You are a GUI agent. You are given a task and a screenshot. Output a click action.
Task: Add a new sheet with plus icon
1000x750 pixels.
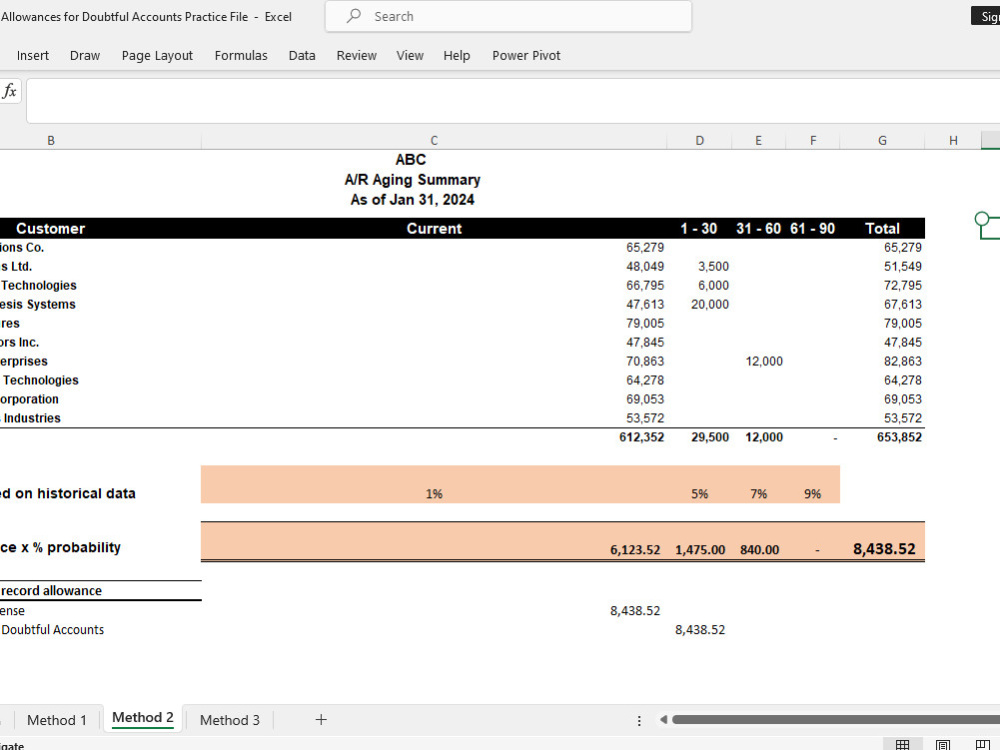(x=321, y=719)
